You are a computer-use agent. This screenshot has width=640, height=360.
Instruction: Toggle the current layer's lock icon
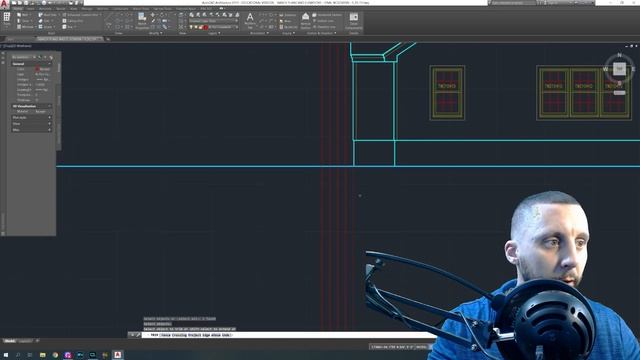201,27
